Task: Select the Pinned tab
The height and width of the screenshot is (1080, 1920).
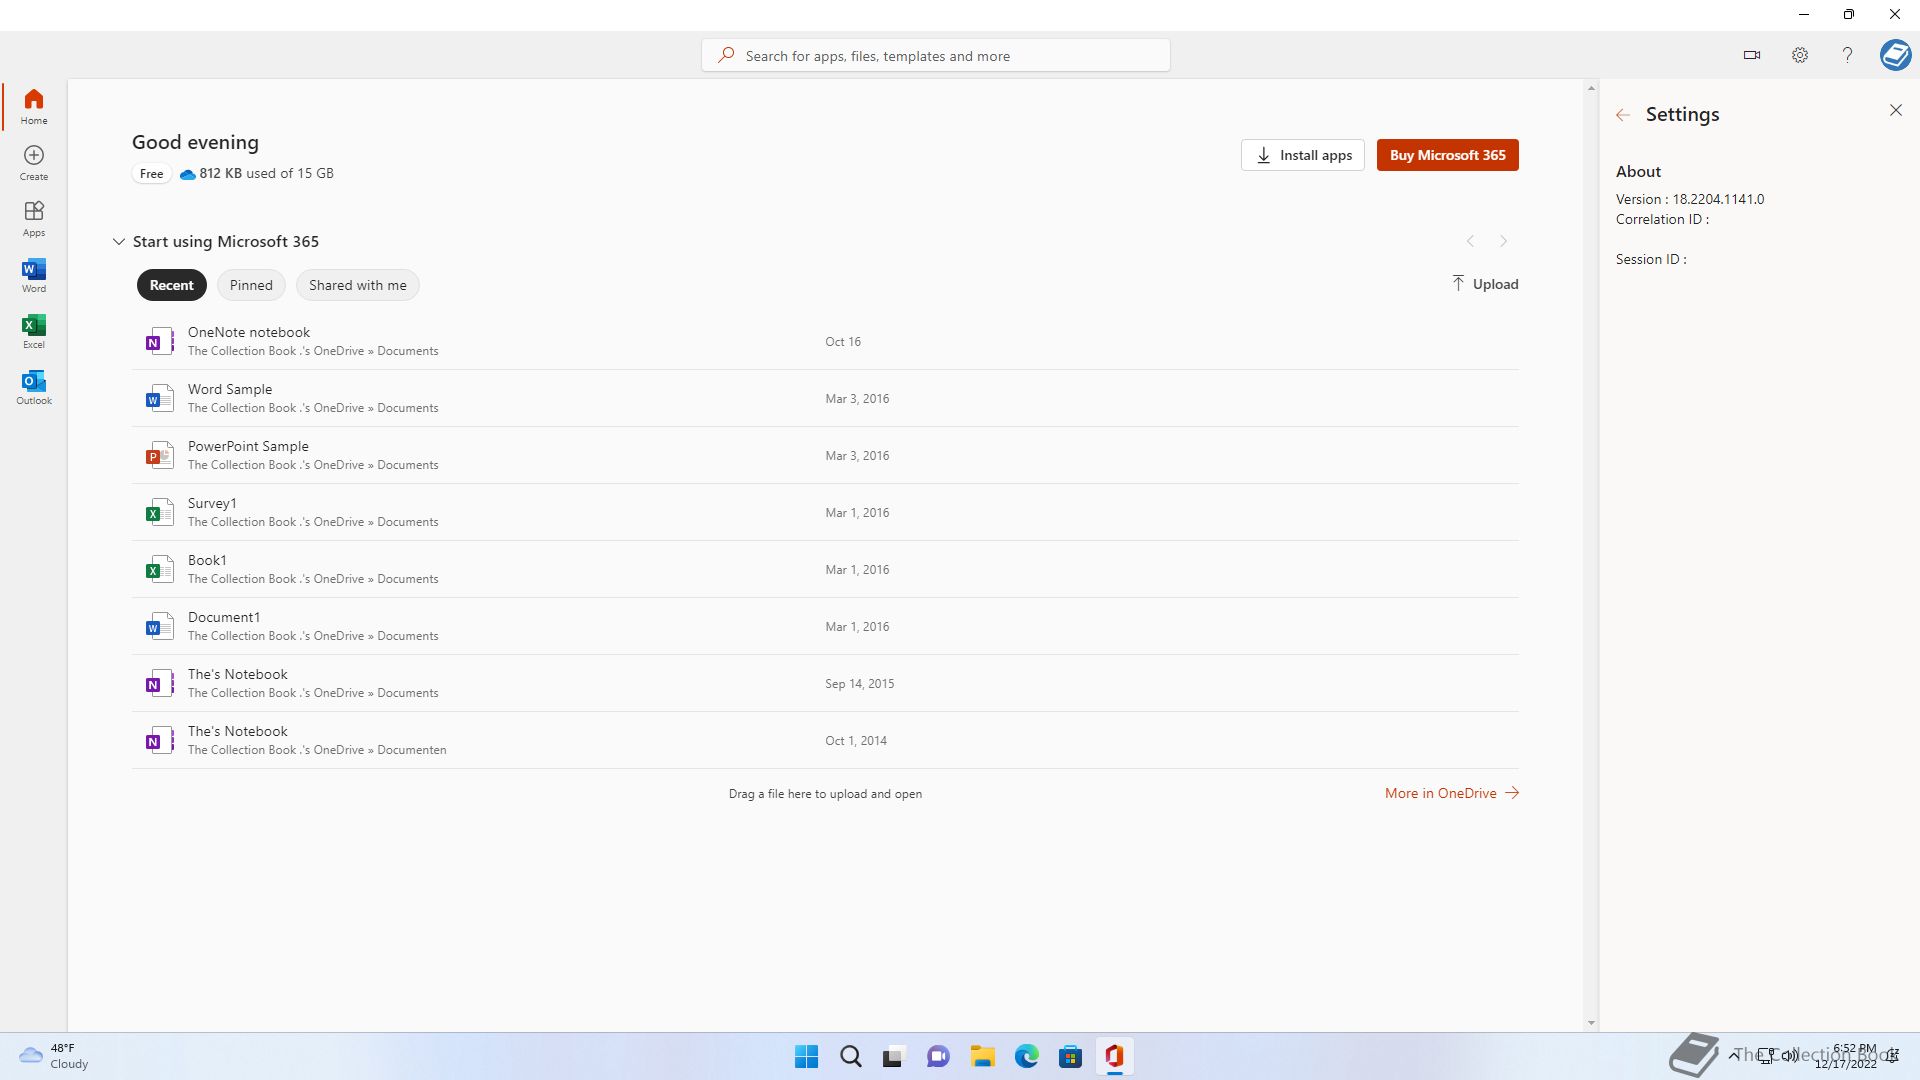Action: point(251,285)
